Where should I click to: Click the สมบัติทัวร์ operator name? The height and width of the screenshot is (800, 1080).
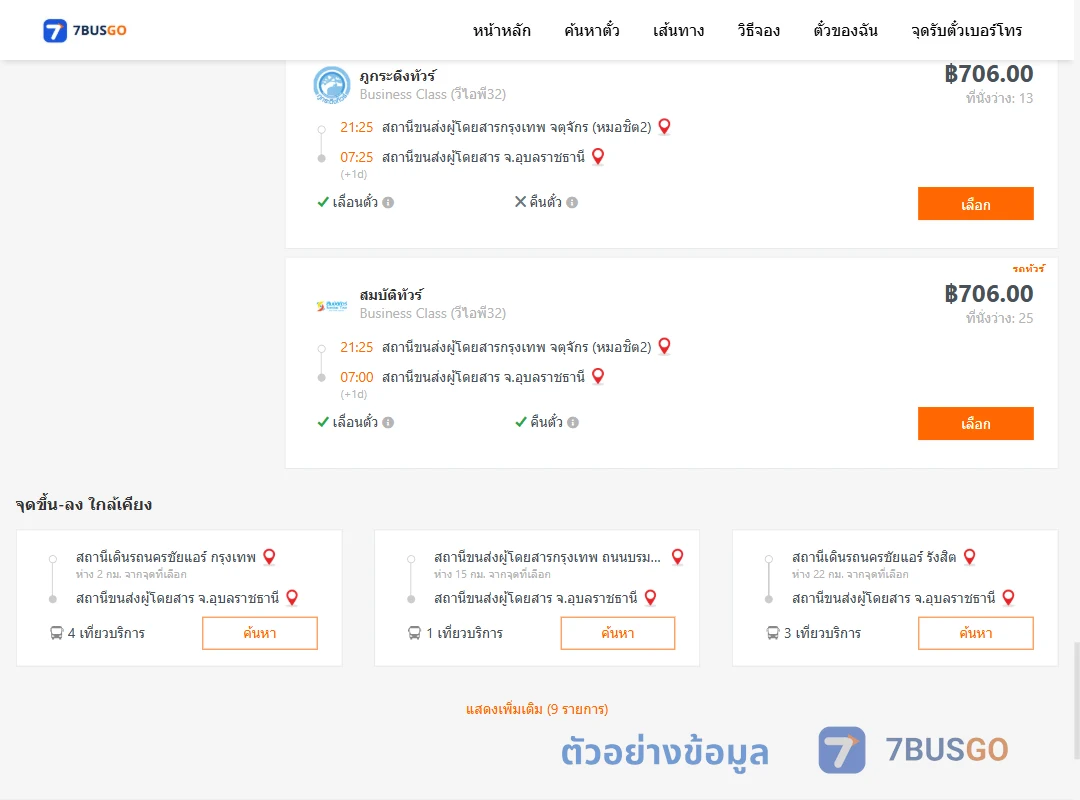point(391,295)
